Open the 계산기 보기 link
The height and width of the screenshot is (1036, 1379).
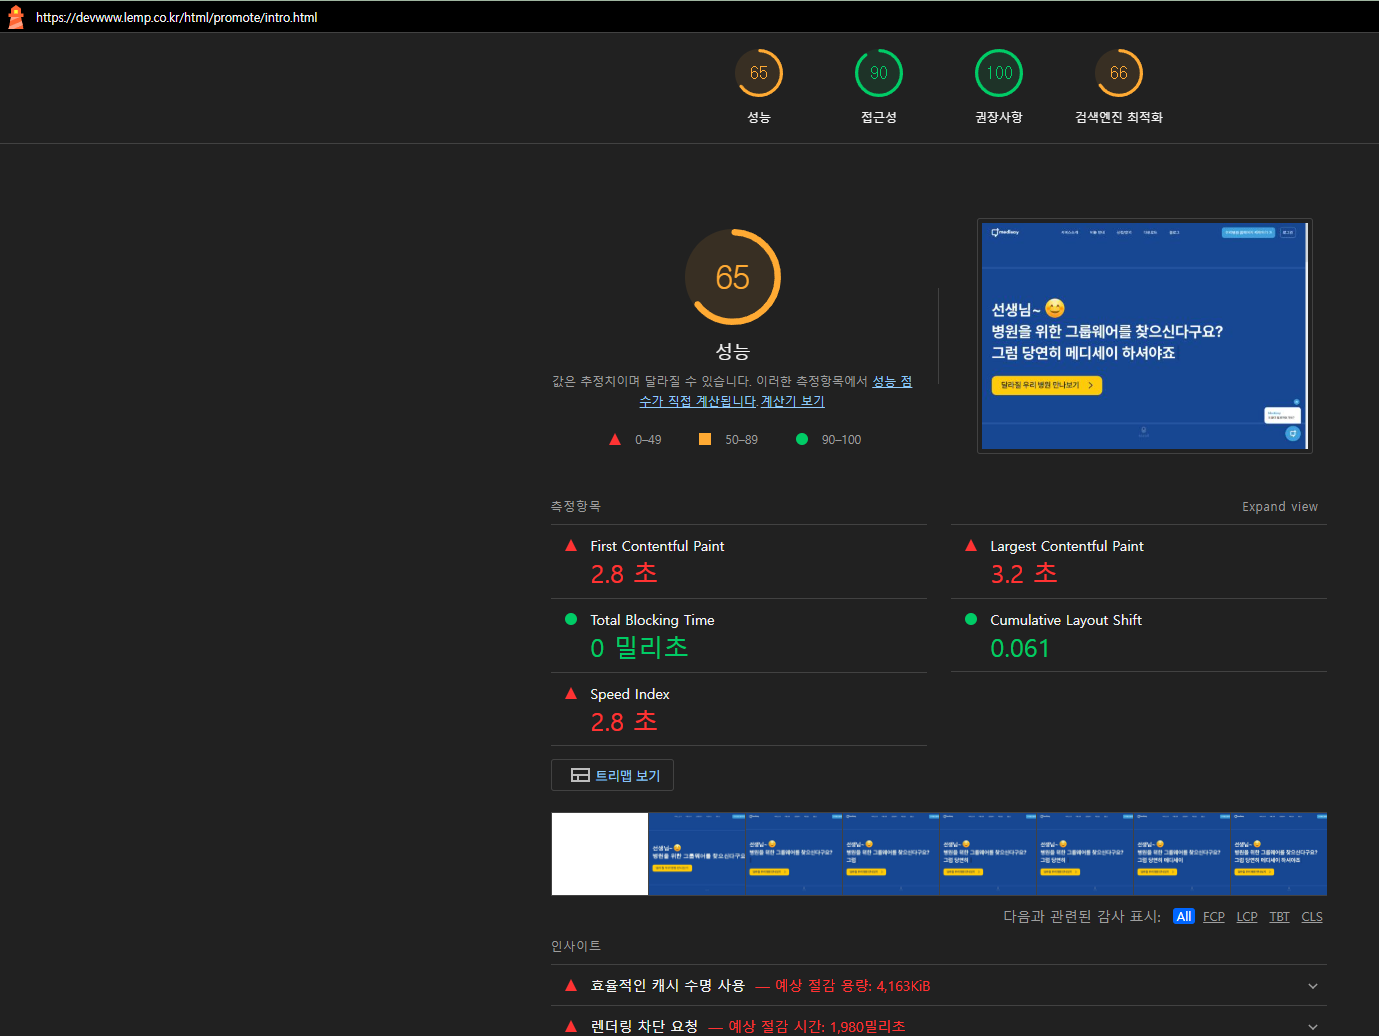point(793,401)
